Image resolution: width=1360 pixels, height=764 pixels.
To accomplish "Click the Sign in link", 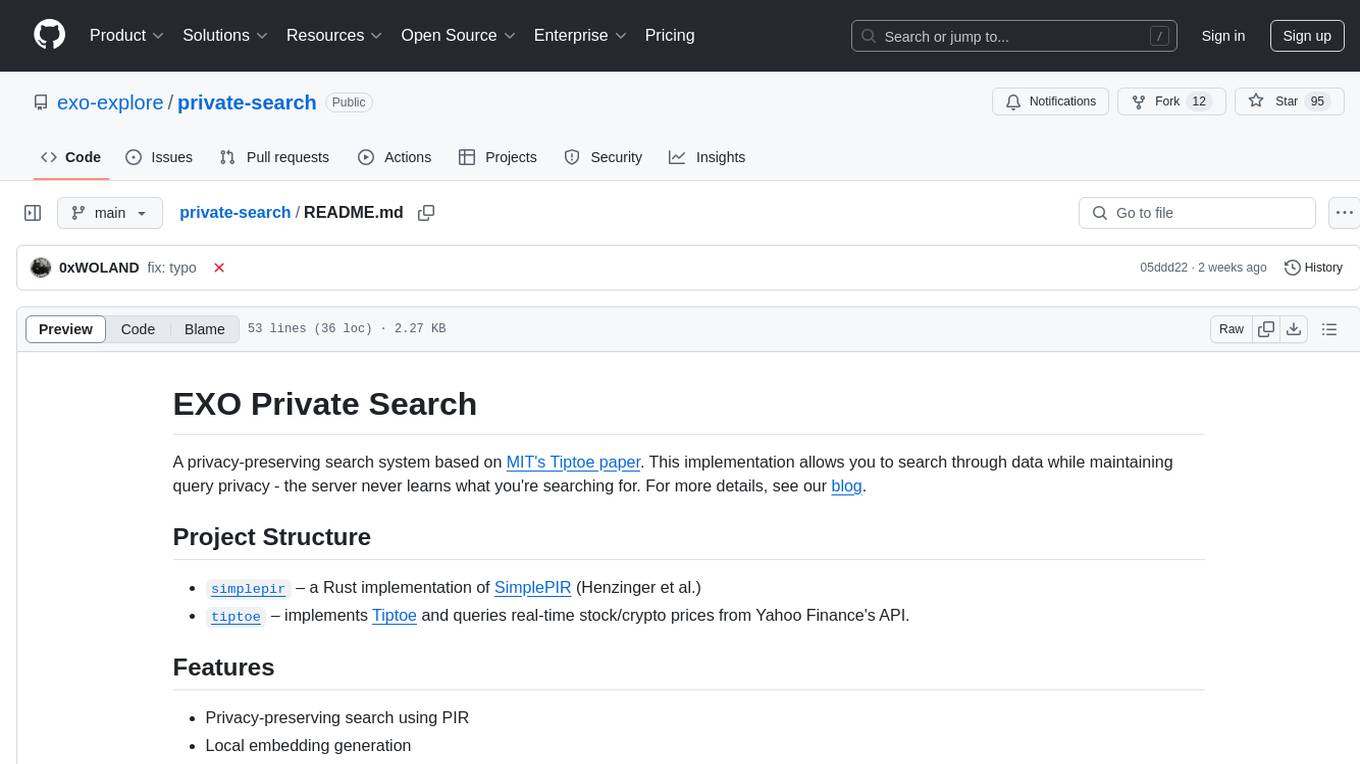I will 1223,36.
